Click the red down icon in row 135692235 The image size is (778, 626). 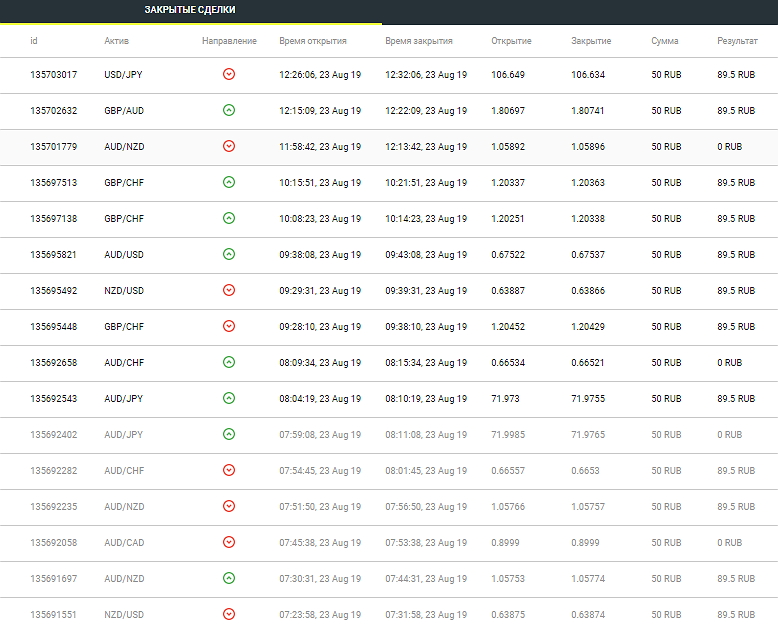229,506
